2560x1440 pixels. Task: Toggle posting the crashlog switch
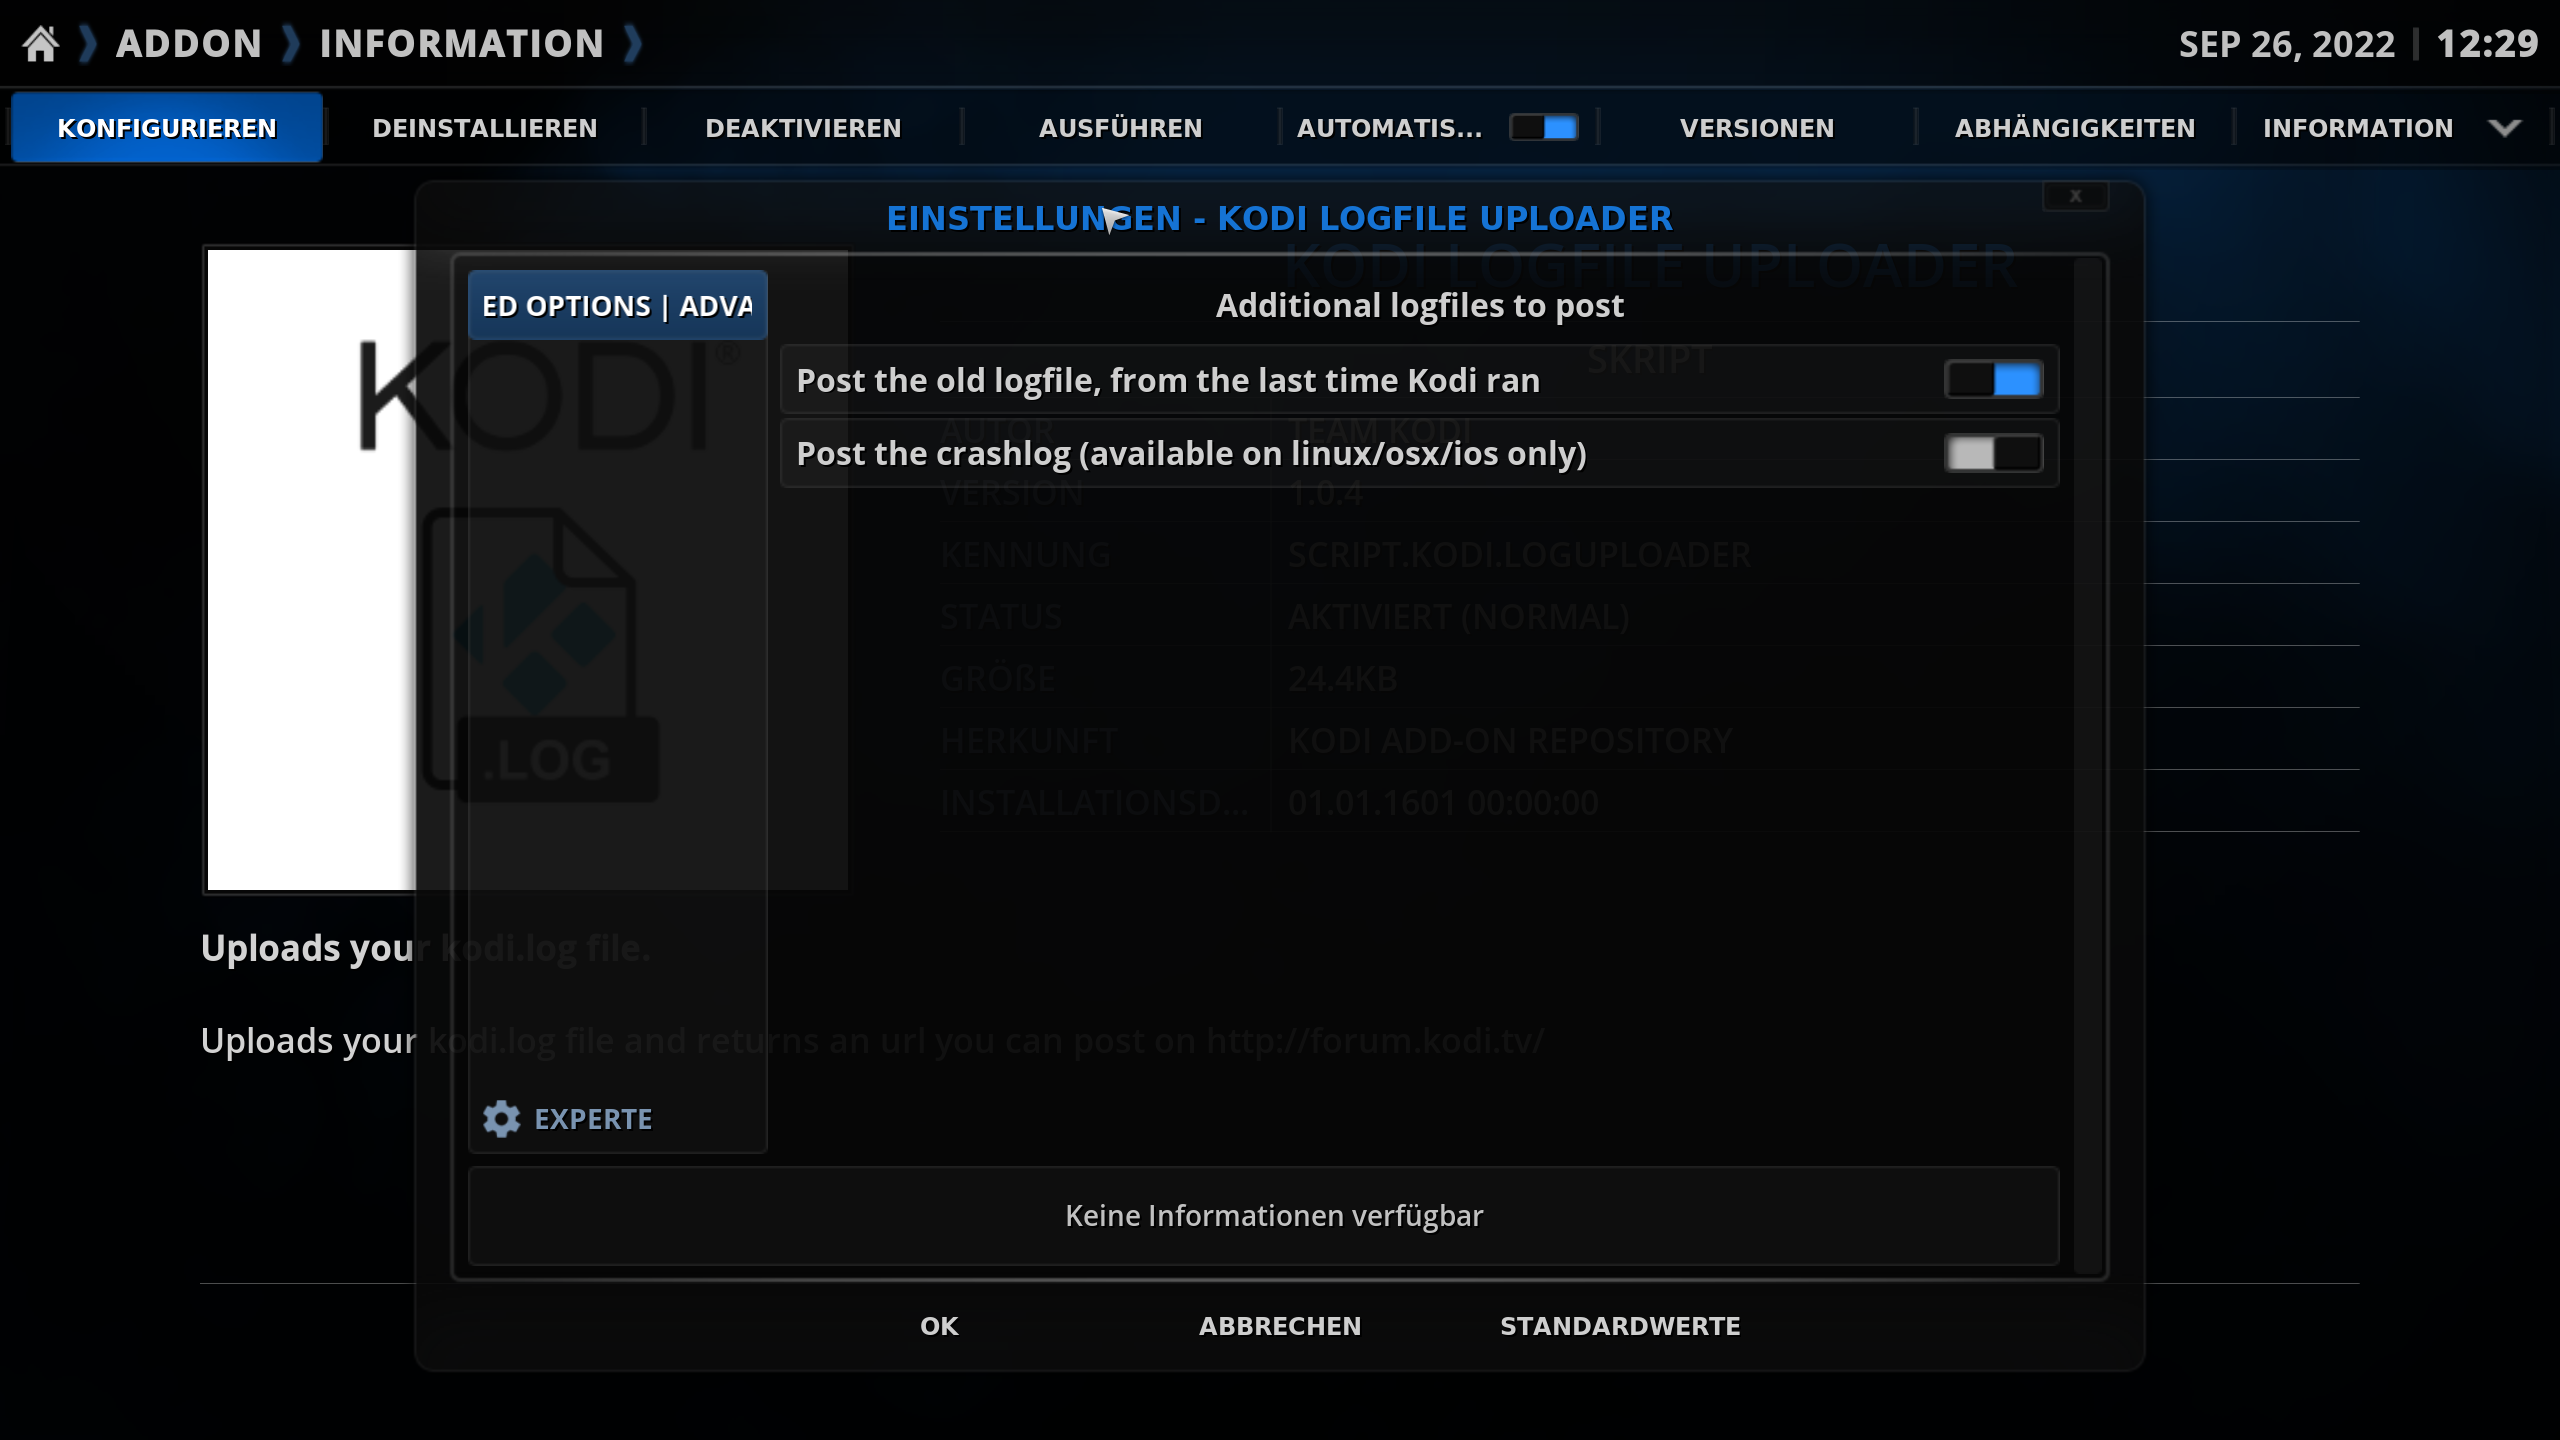[1993, 453]
